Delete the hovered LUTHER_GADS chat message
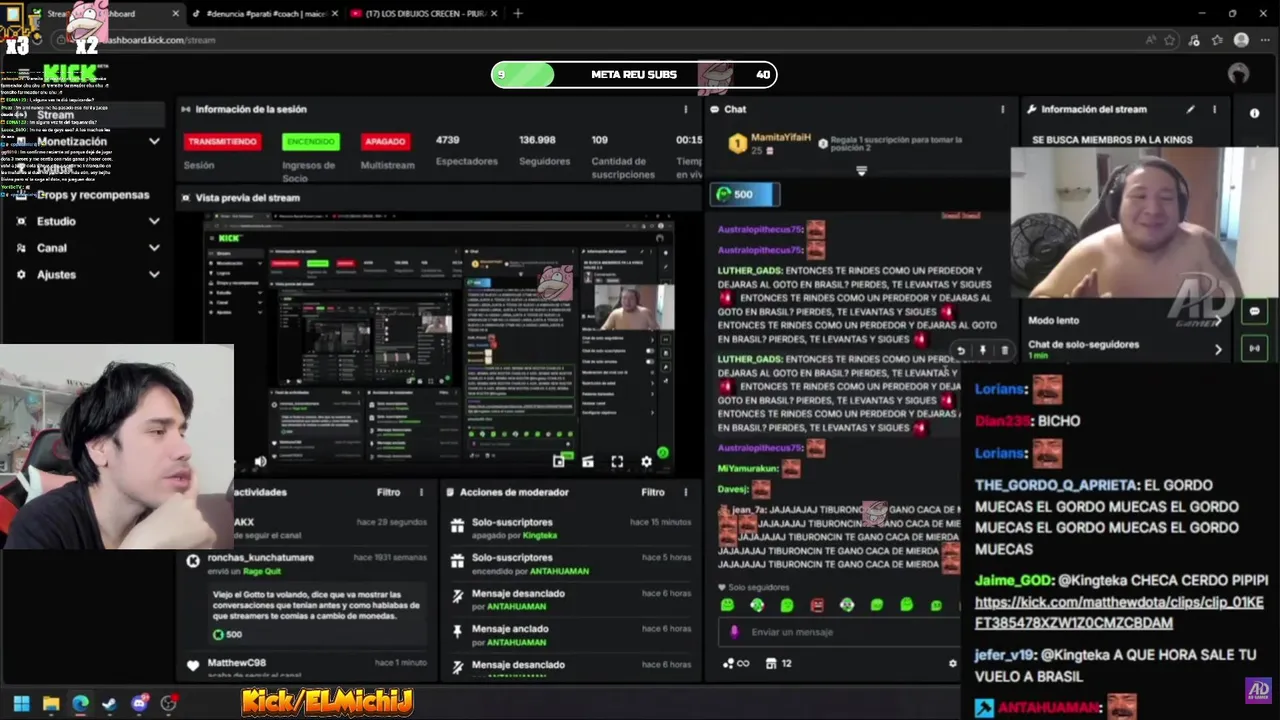1280x720 pixels. point(1005,350)
